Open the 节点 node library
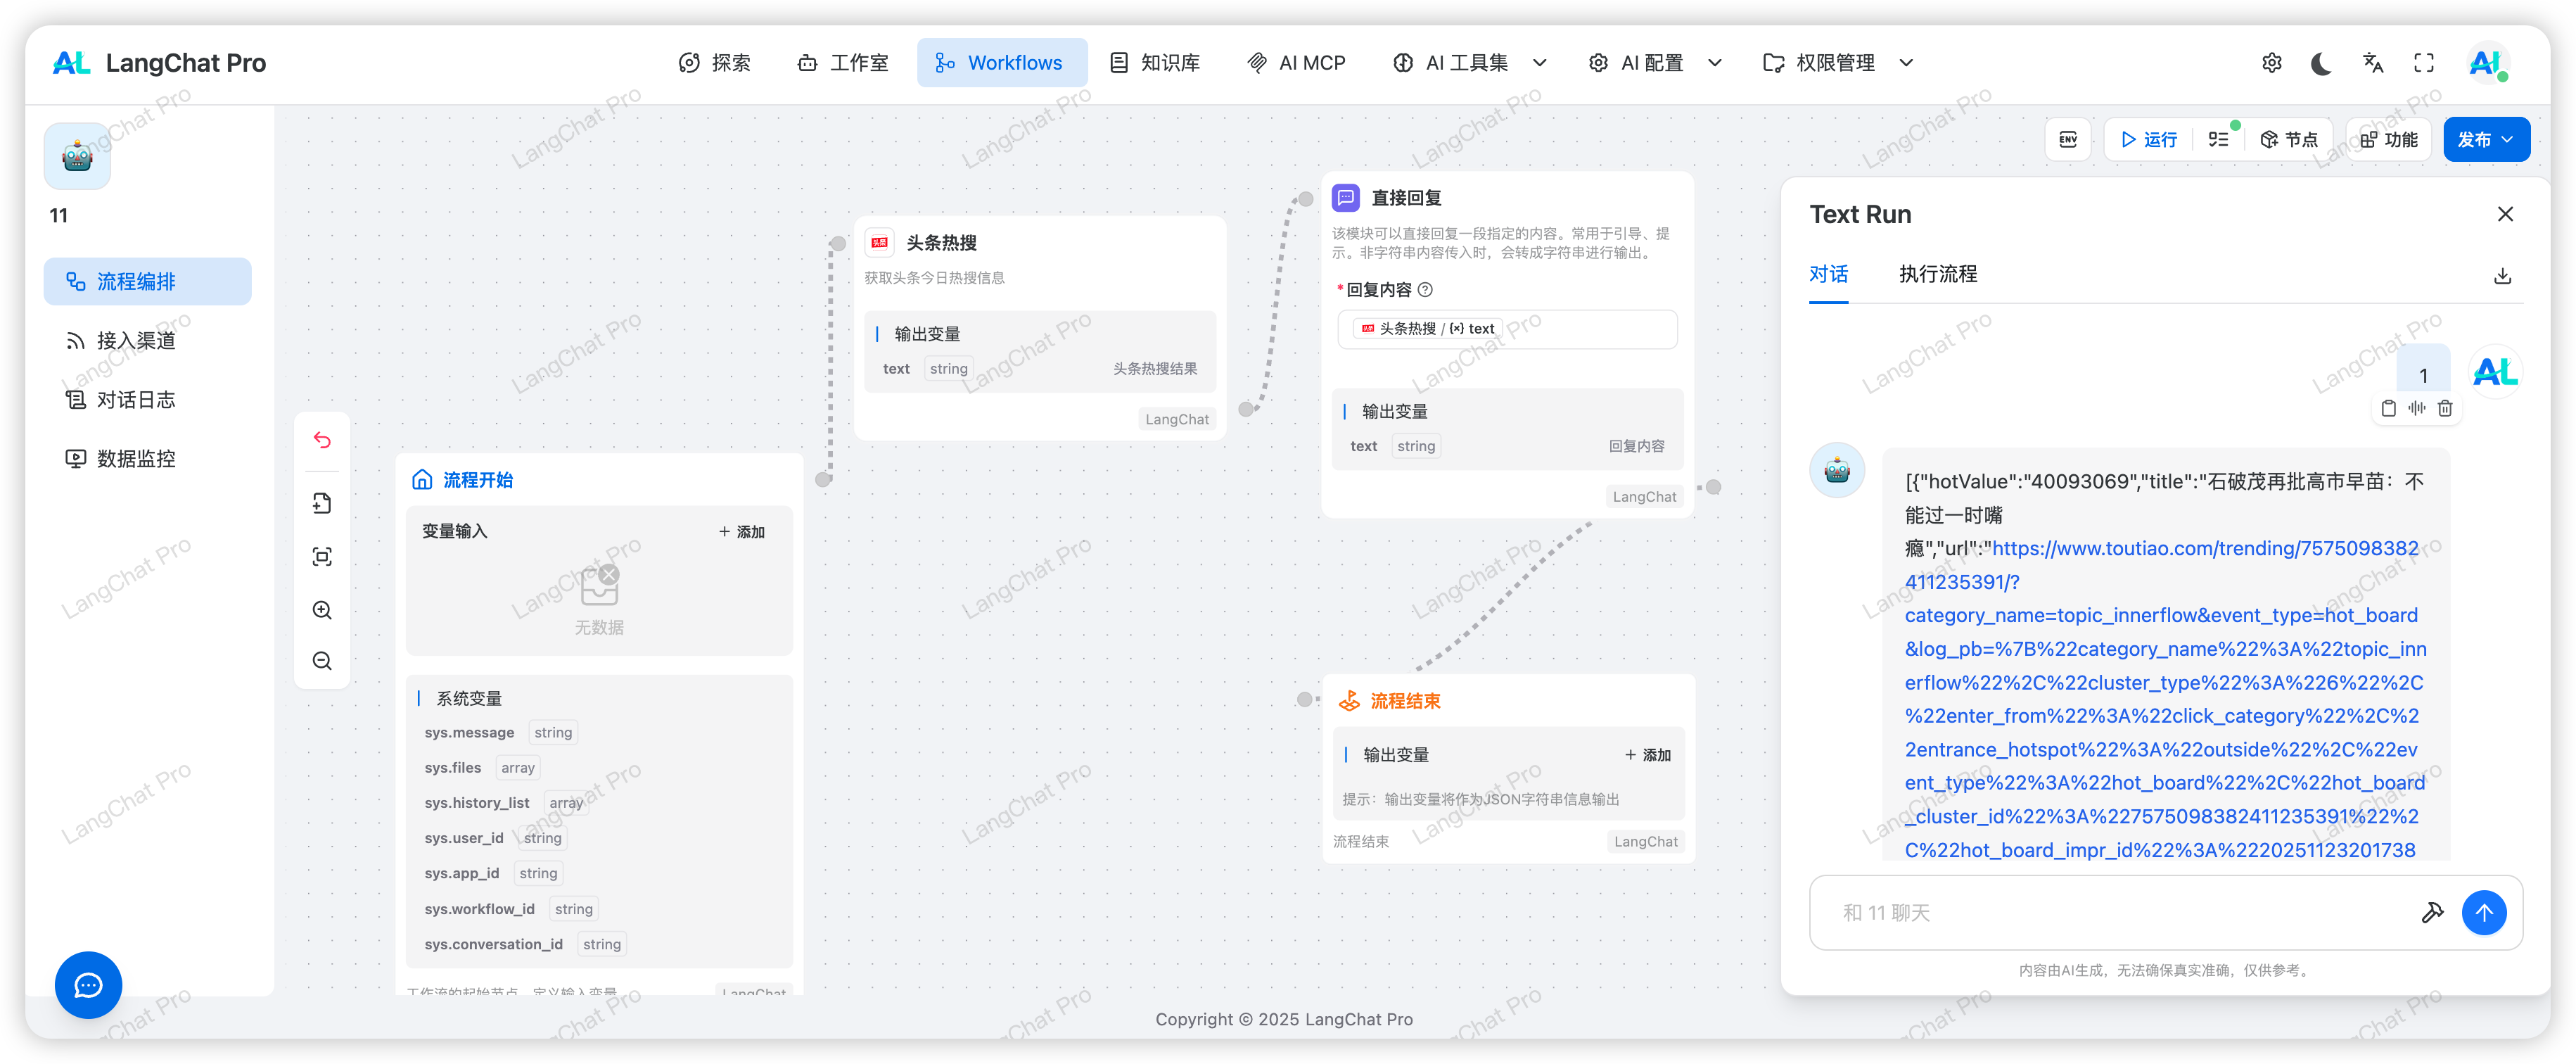The height and width of the screenshot is (1064, 2576). click(2290, 139)
